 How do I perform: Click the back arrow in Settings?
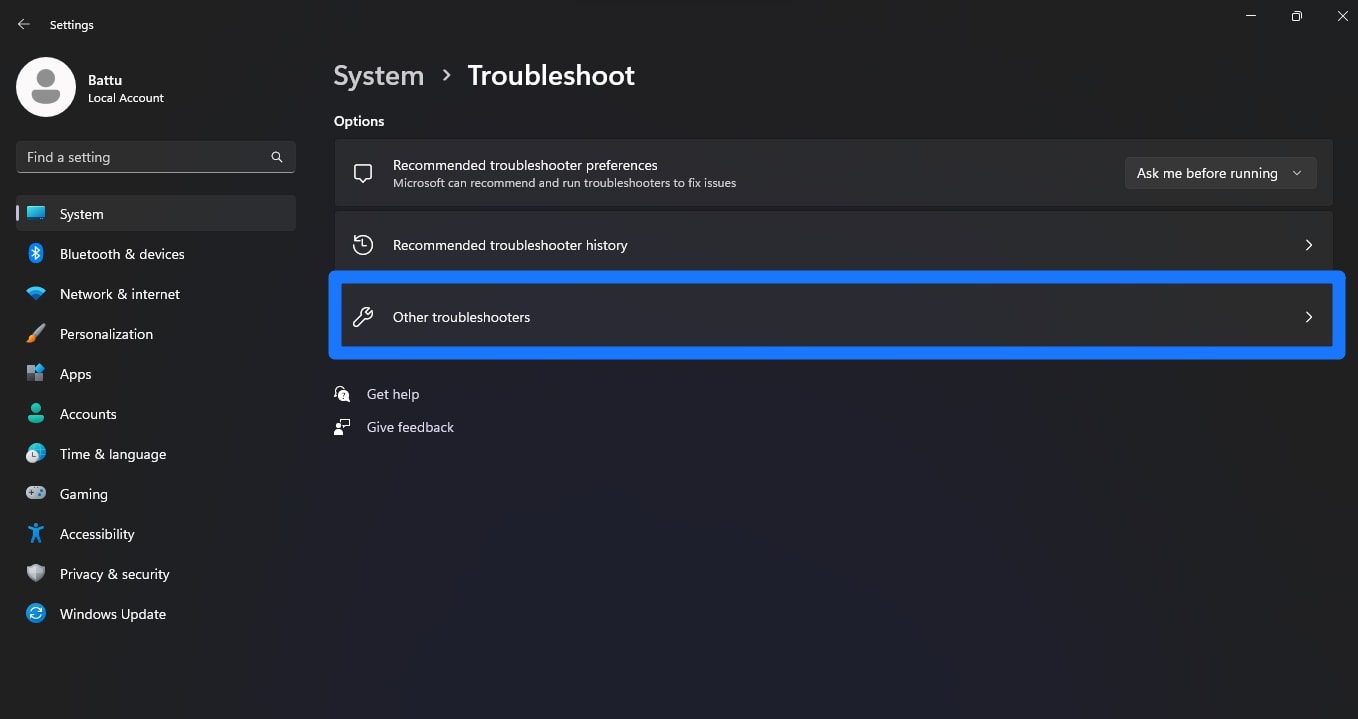pyautogui.click(x=23, y=23)
